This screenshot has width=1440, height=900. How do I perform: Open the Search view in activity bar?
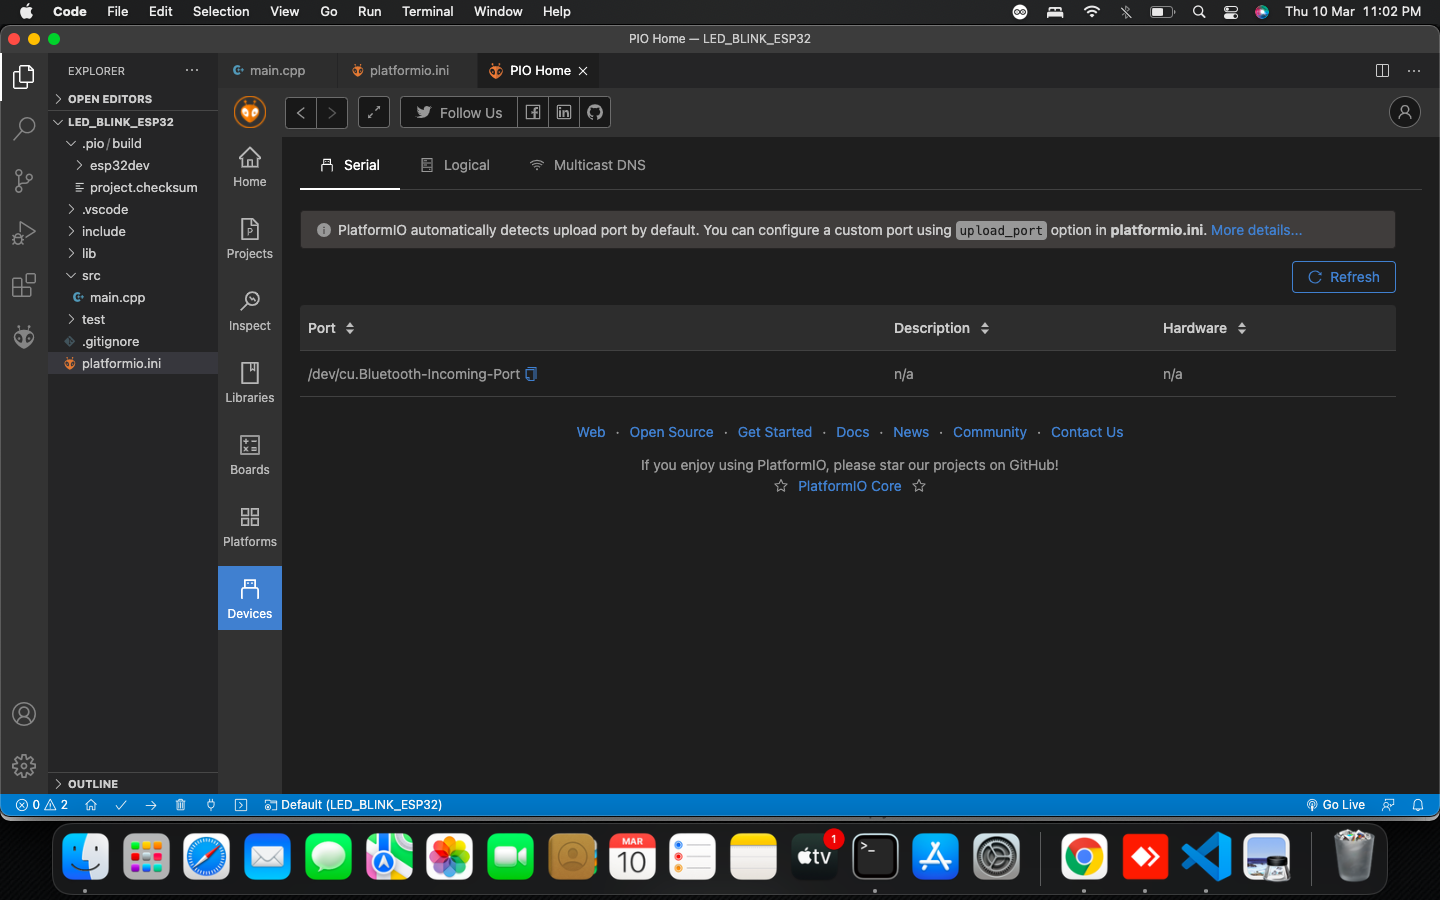[24, 129]
